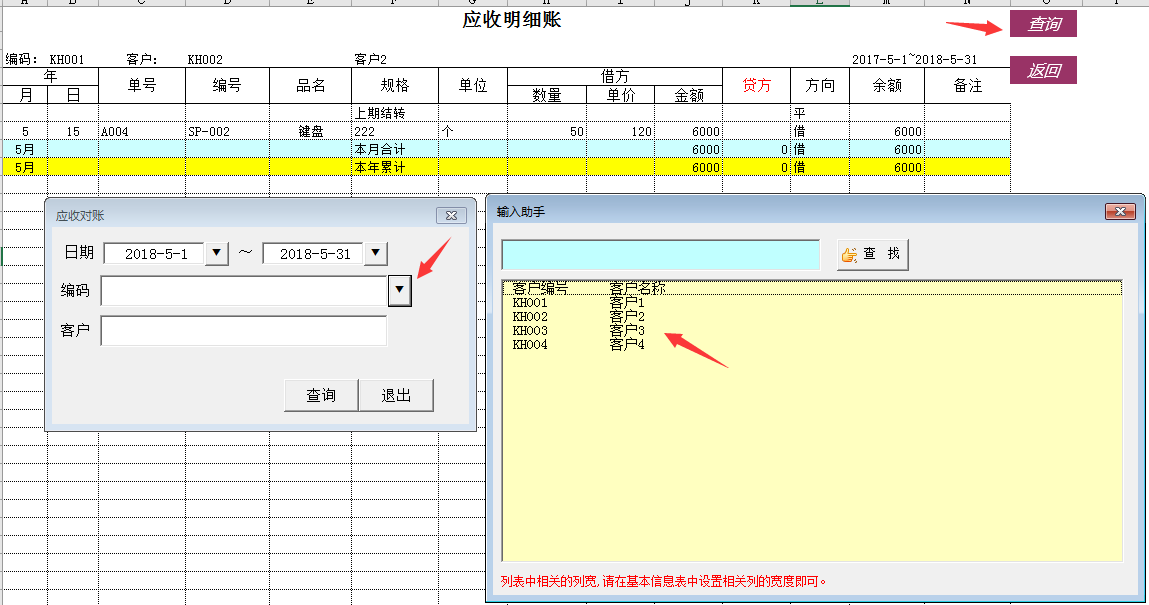This screenshot has width=1149, height=605.
Task: Click the 备注 column header
Action: point(967,86)
